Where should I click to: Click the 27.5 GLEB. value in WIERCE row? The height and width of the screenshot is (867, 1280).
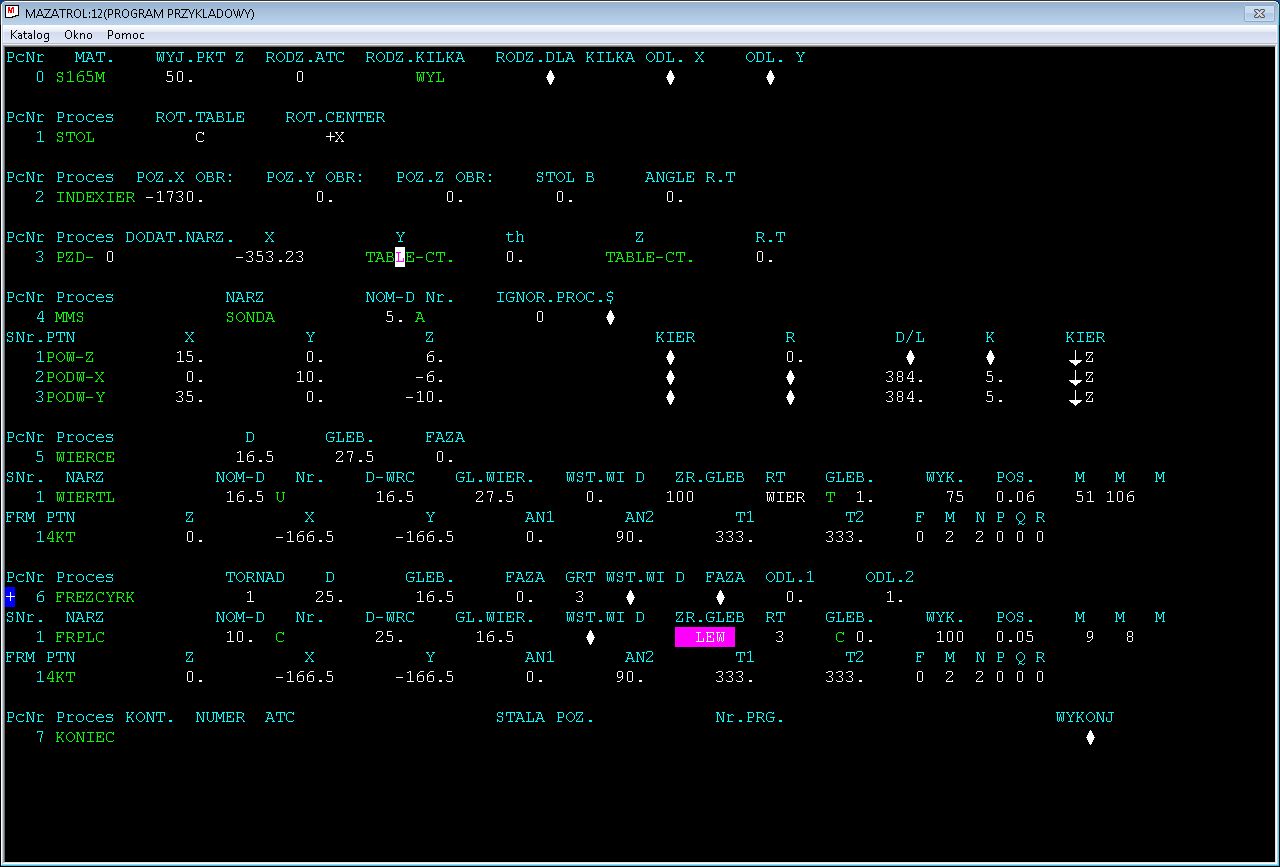355,457
